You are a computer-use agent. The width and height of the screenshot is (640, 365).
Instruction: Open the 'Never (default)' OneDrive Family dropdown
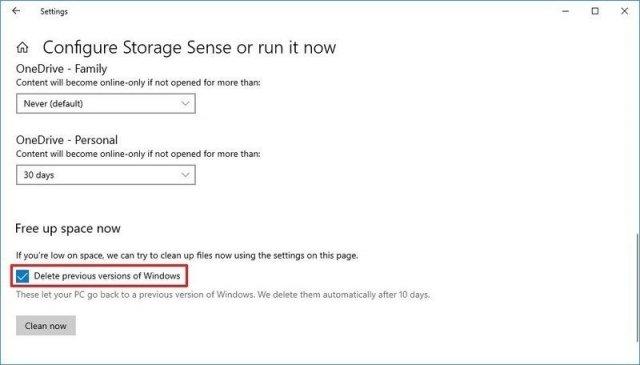tap(106, 104)
